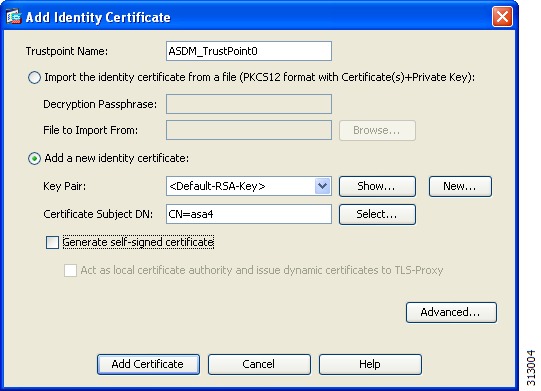Select Add a new identity certificate option
This screenshot has width=541, height=391.
pos(35,159)
